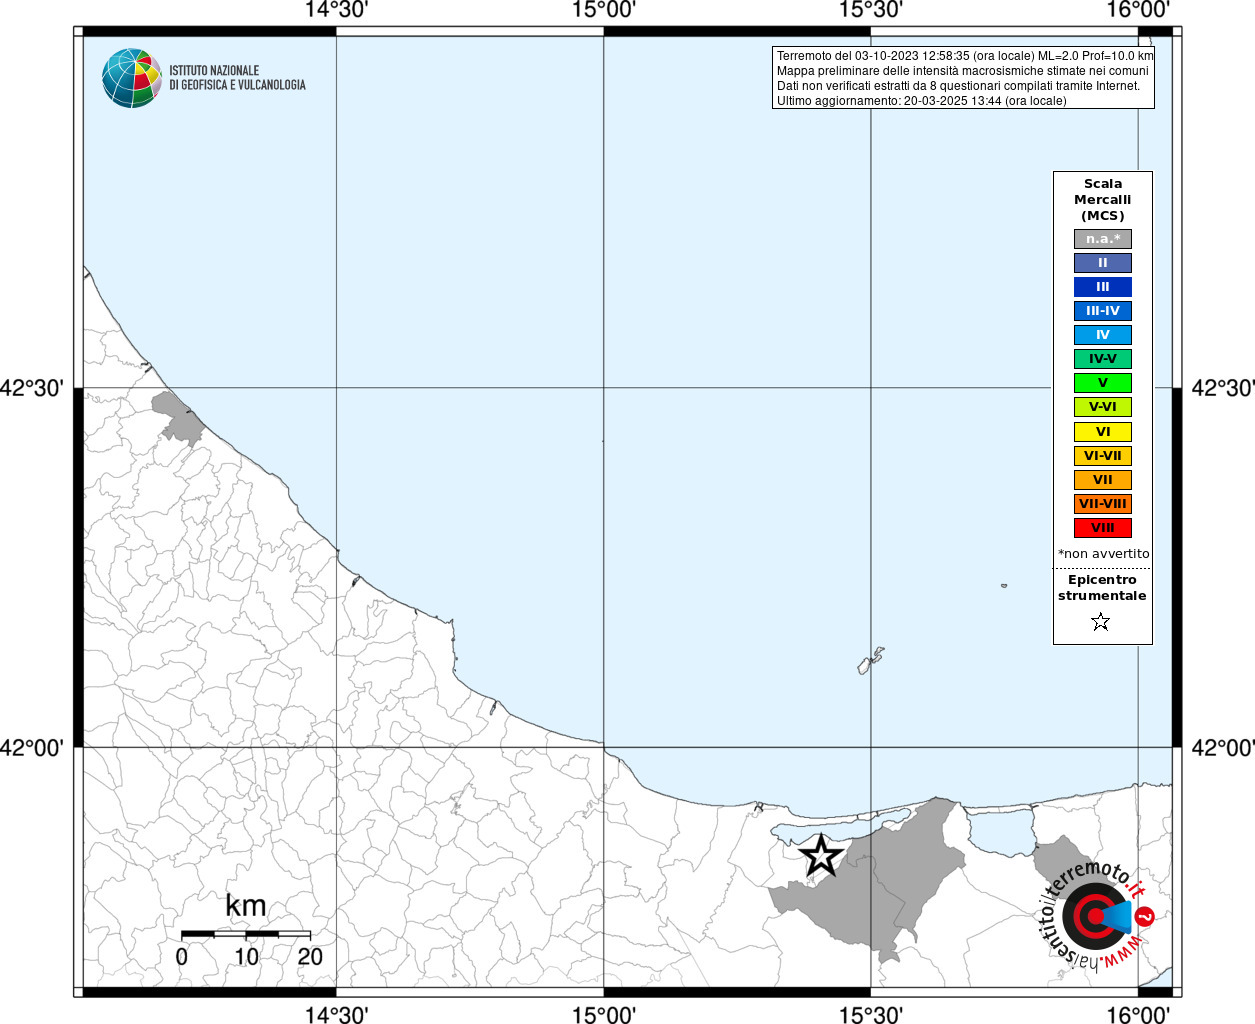1255x1024 pixels.
Task: Click the small islands in the sea
Action: pyautogui.click(x=871, y=661)
